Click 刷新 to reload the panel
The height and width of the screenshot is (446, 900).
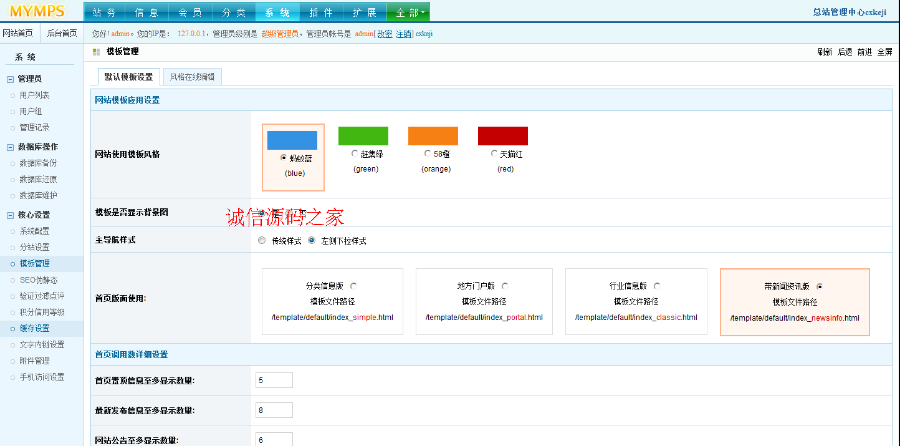tap(824, 52)
